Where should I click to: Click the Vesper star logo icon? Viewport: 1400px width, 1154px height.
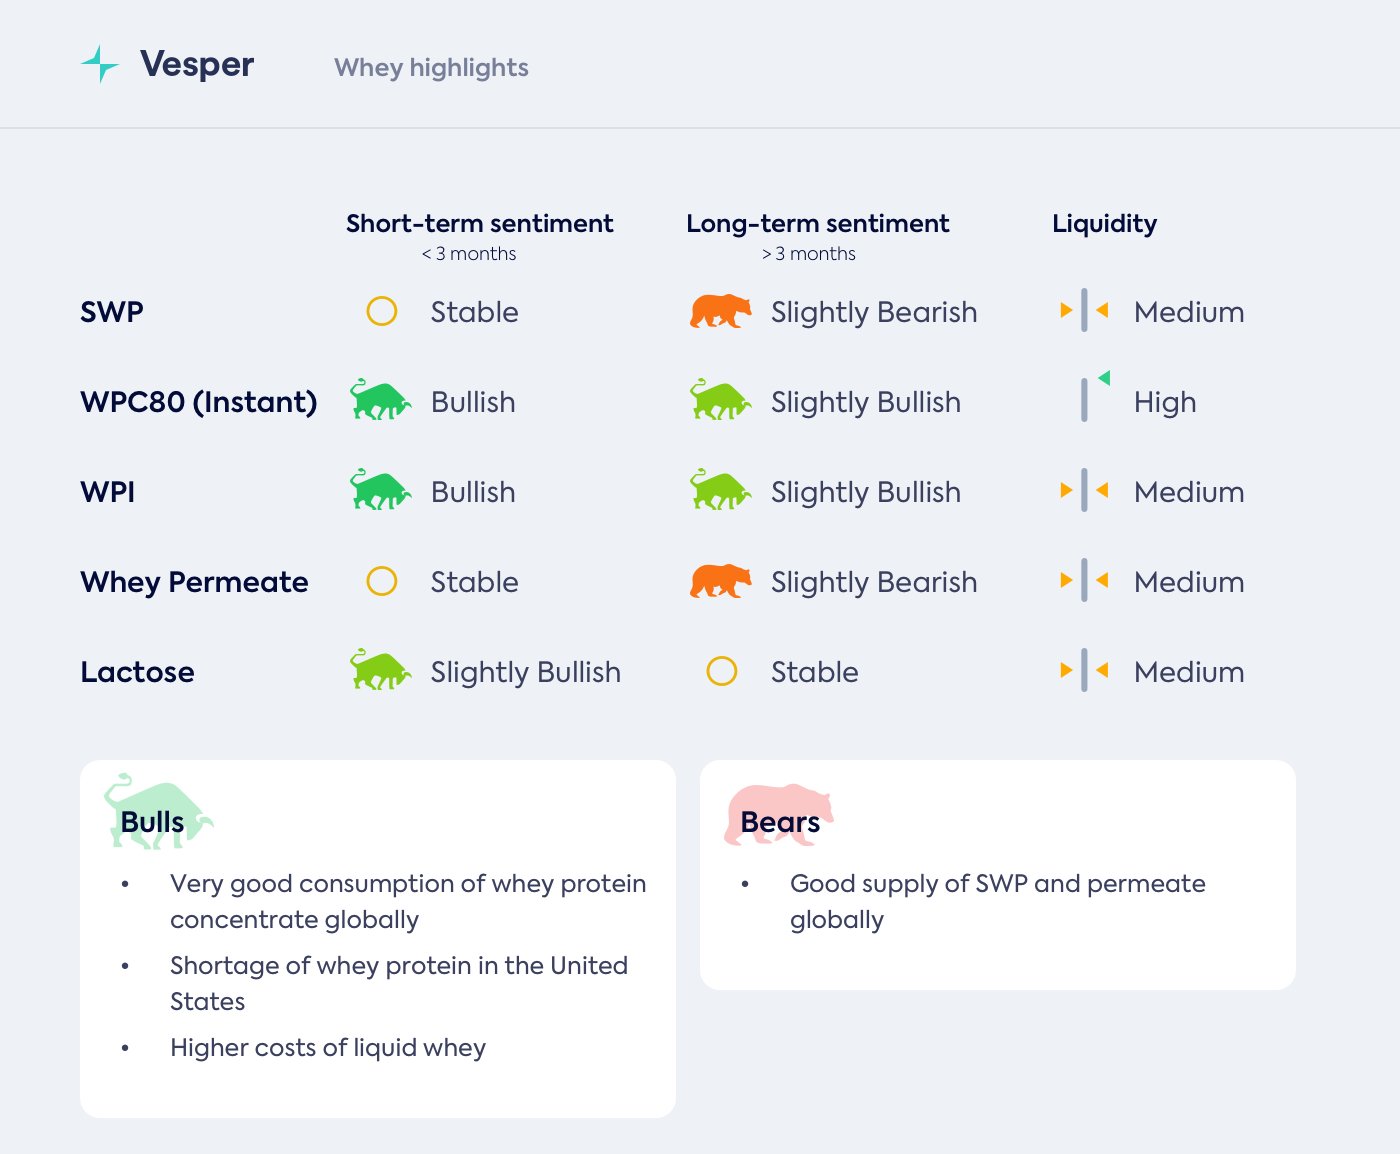click(x=99, y=64)
